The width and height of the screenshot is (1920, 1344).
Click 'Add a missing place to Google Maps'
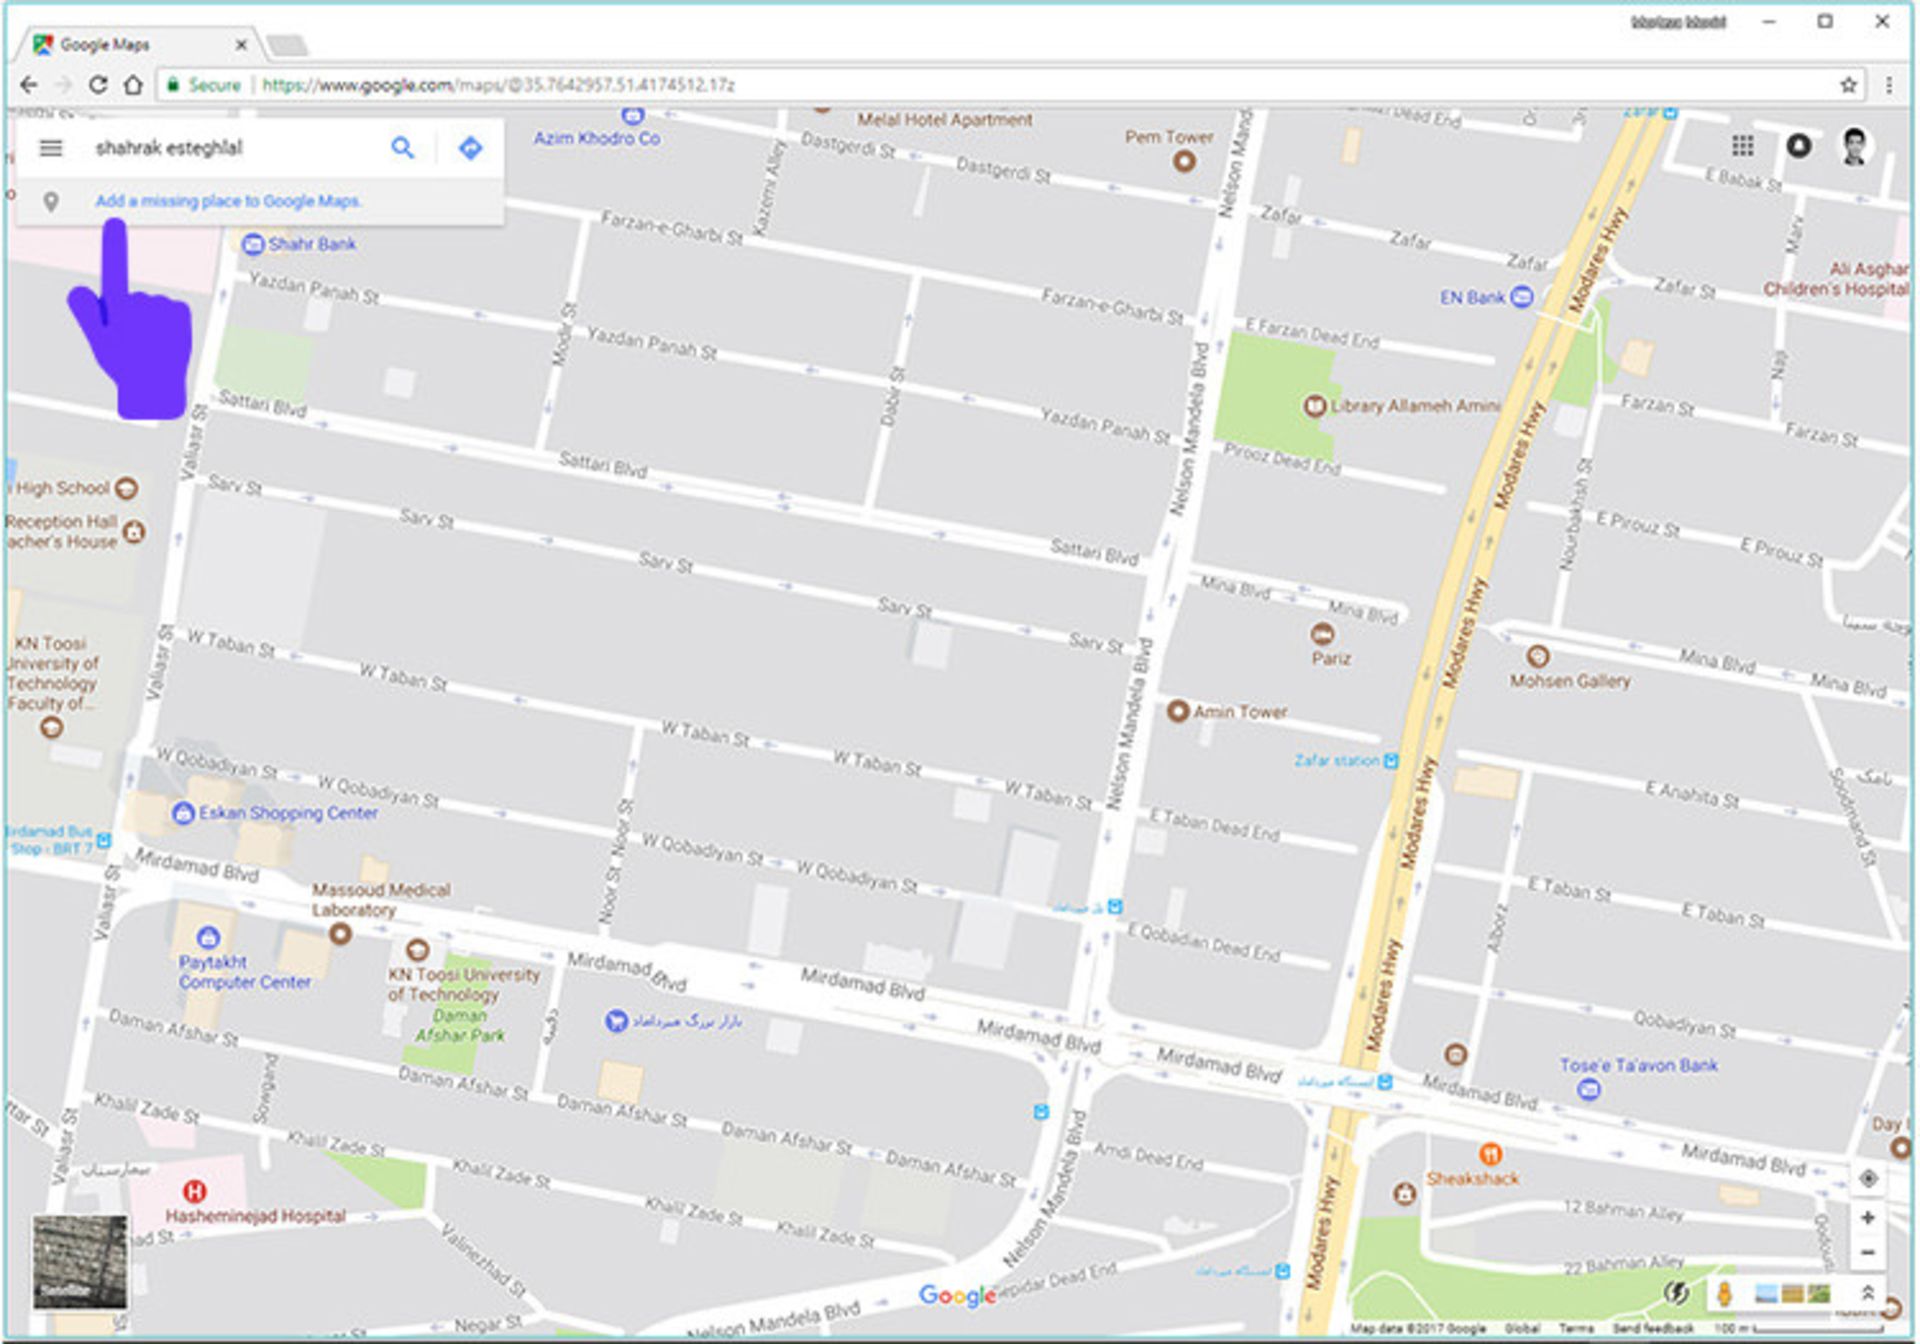pos(228,201)
